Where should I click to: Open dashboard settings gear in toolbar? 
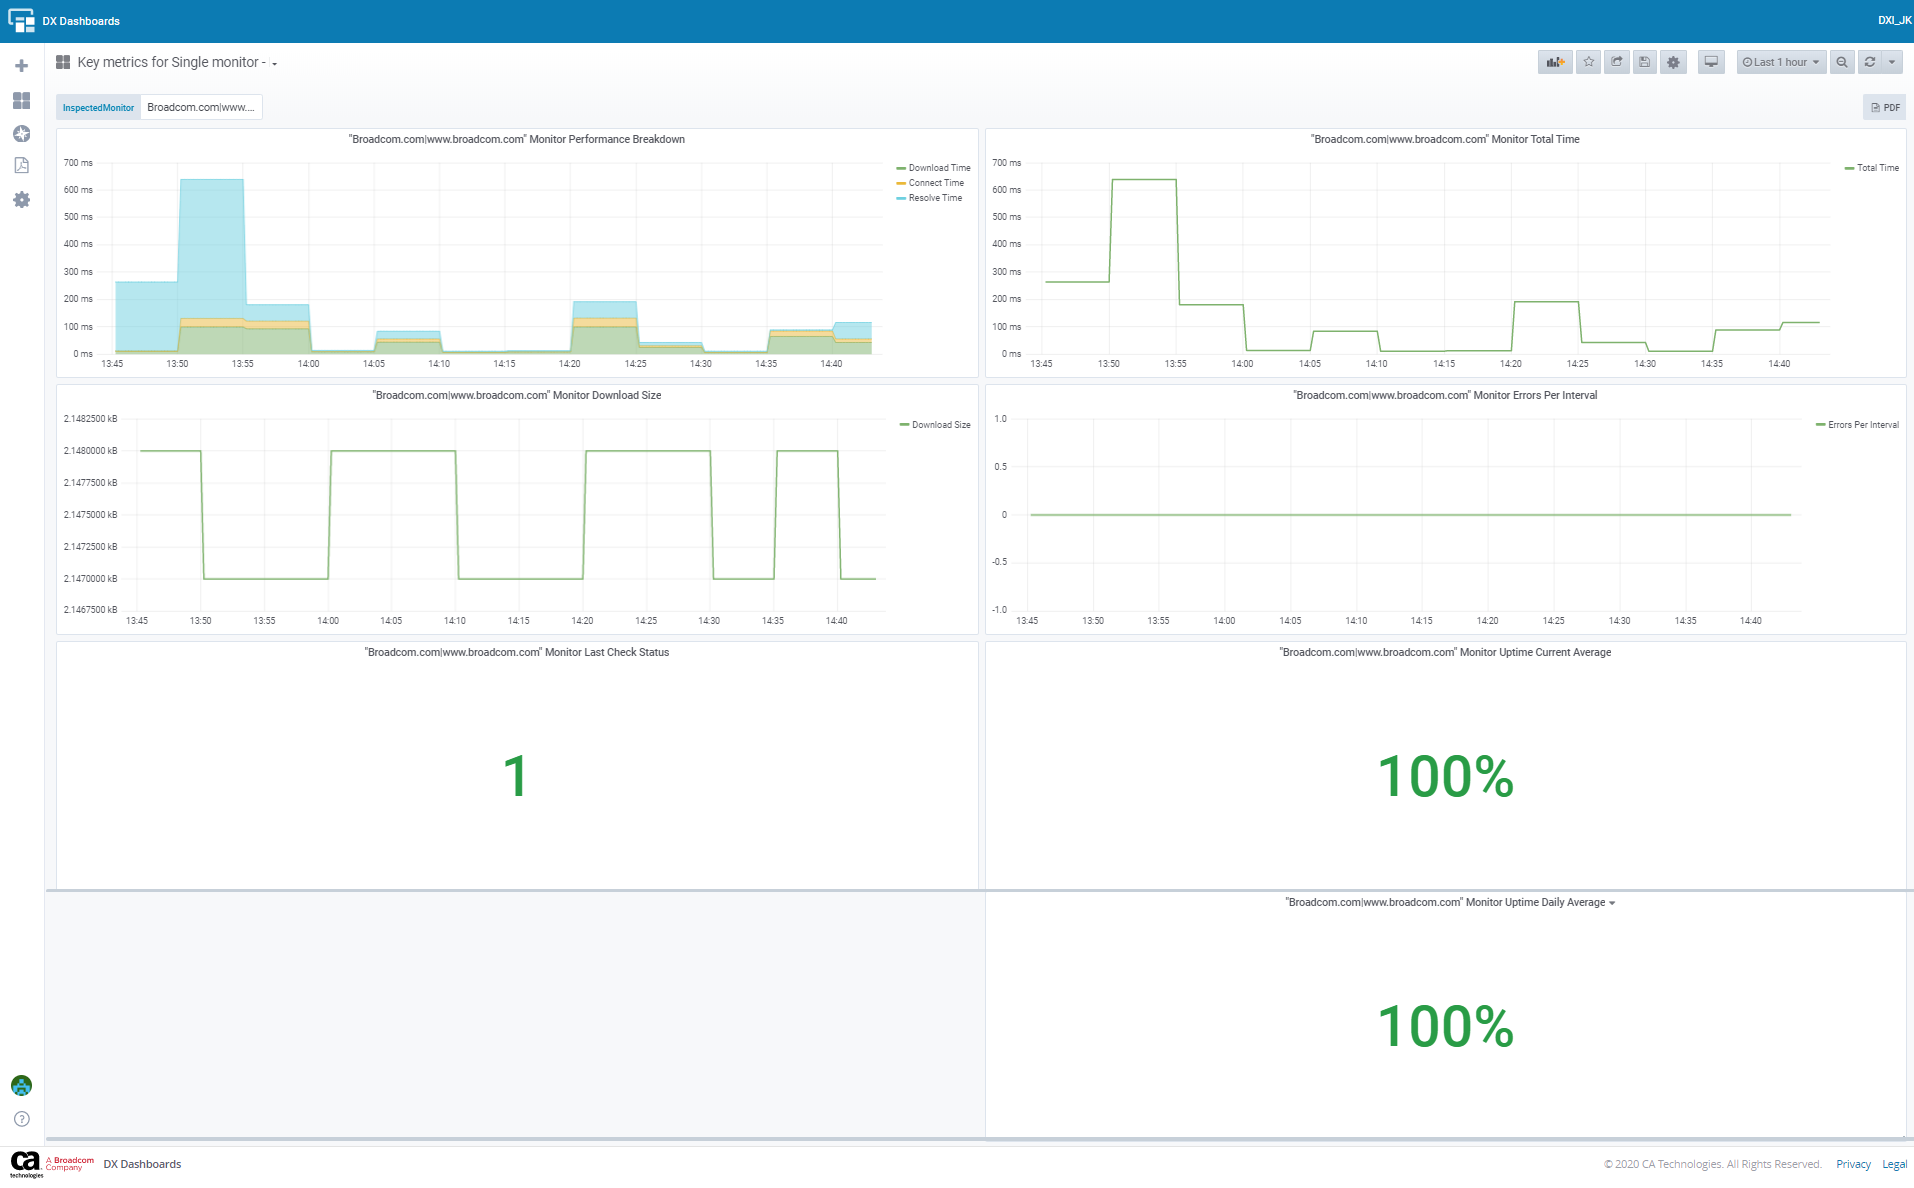tap(1673, 62)
